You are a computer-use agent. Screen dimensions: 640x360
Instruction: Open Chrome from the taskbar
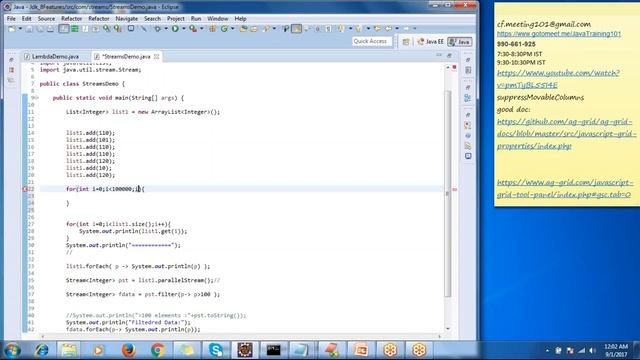pos(158,350)
